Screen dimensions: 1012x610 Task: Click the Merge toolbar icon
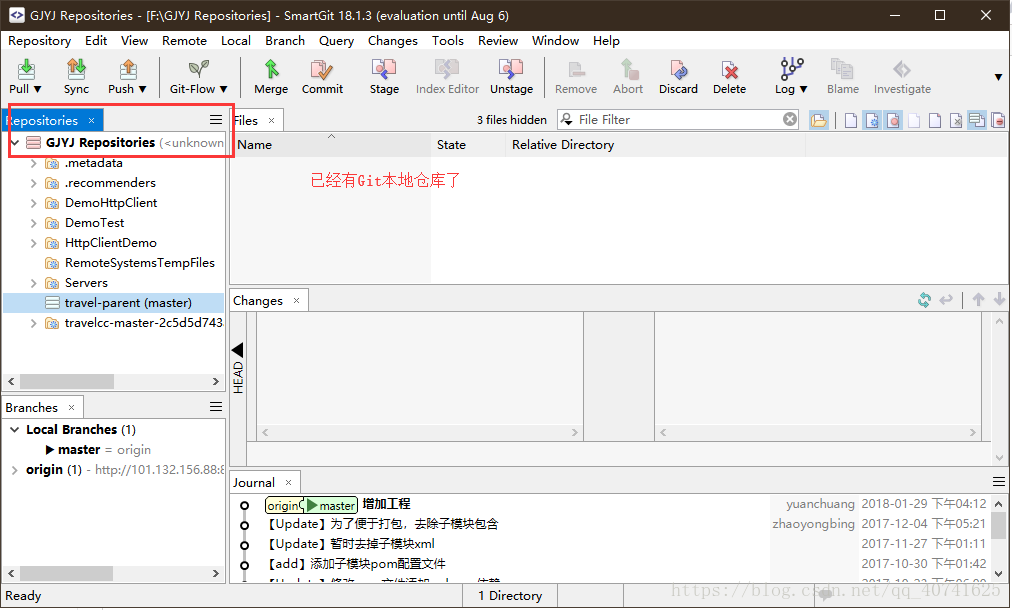click(x=271, y=69)
